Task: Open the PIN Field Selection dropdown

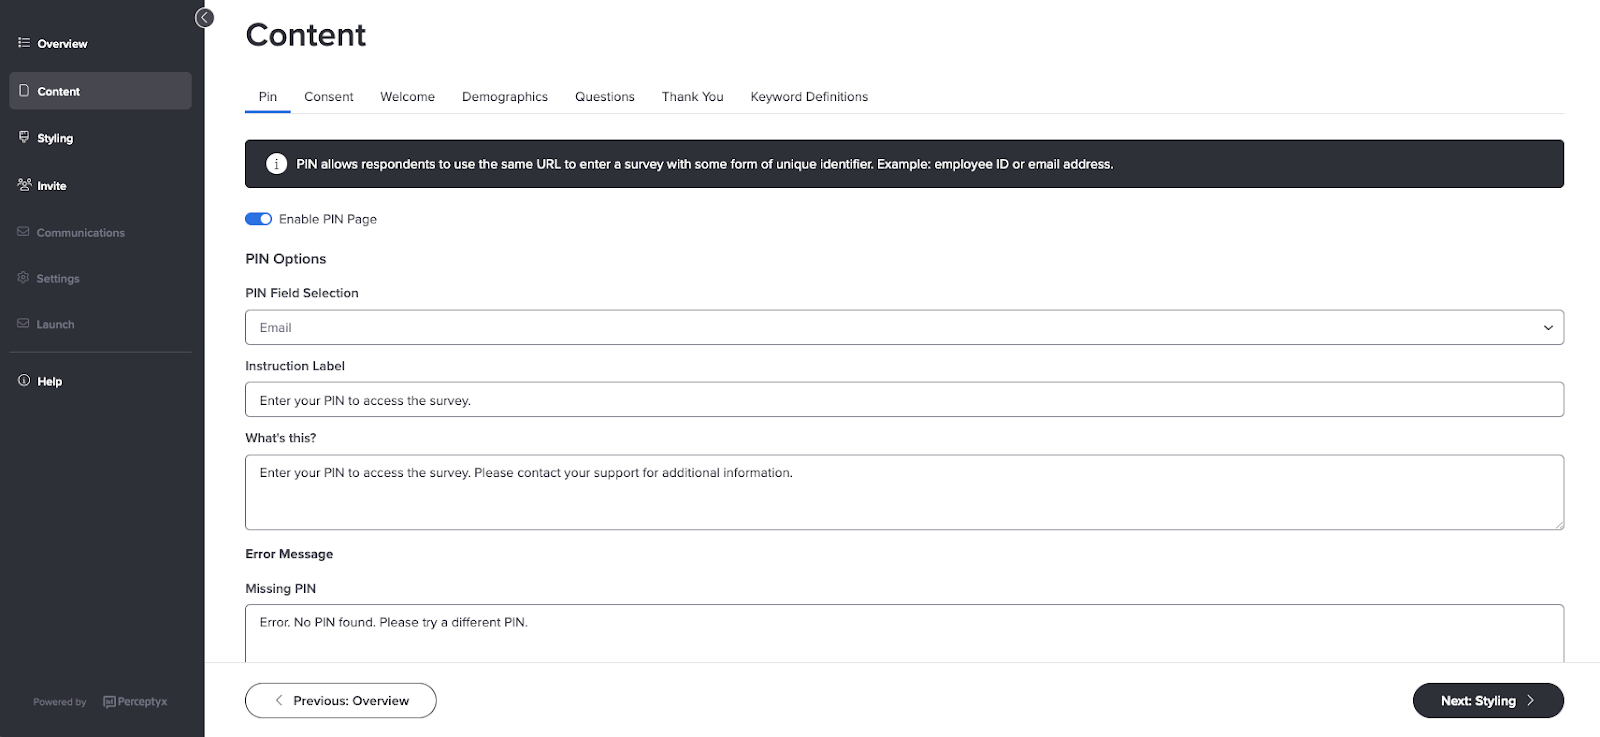Action: click(x=904, y=327)
